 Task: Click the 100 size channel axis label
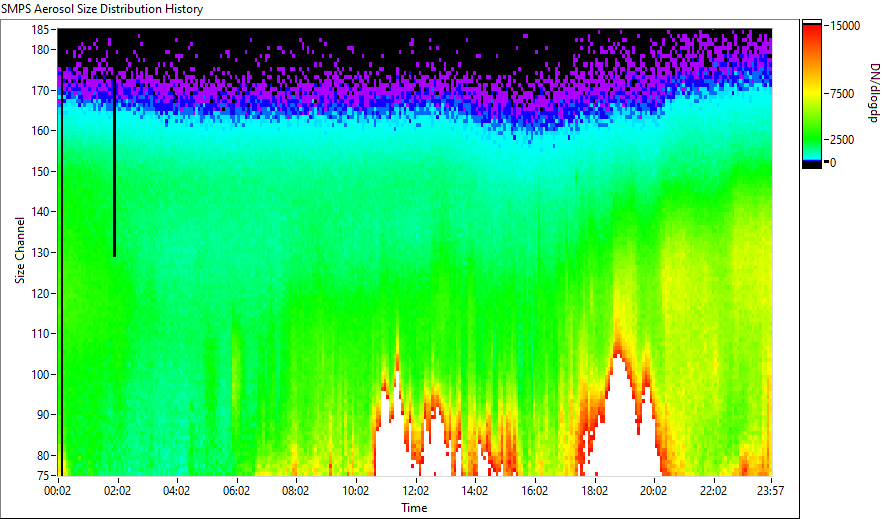pyautogui.click(x=39, y=374)
